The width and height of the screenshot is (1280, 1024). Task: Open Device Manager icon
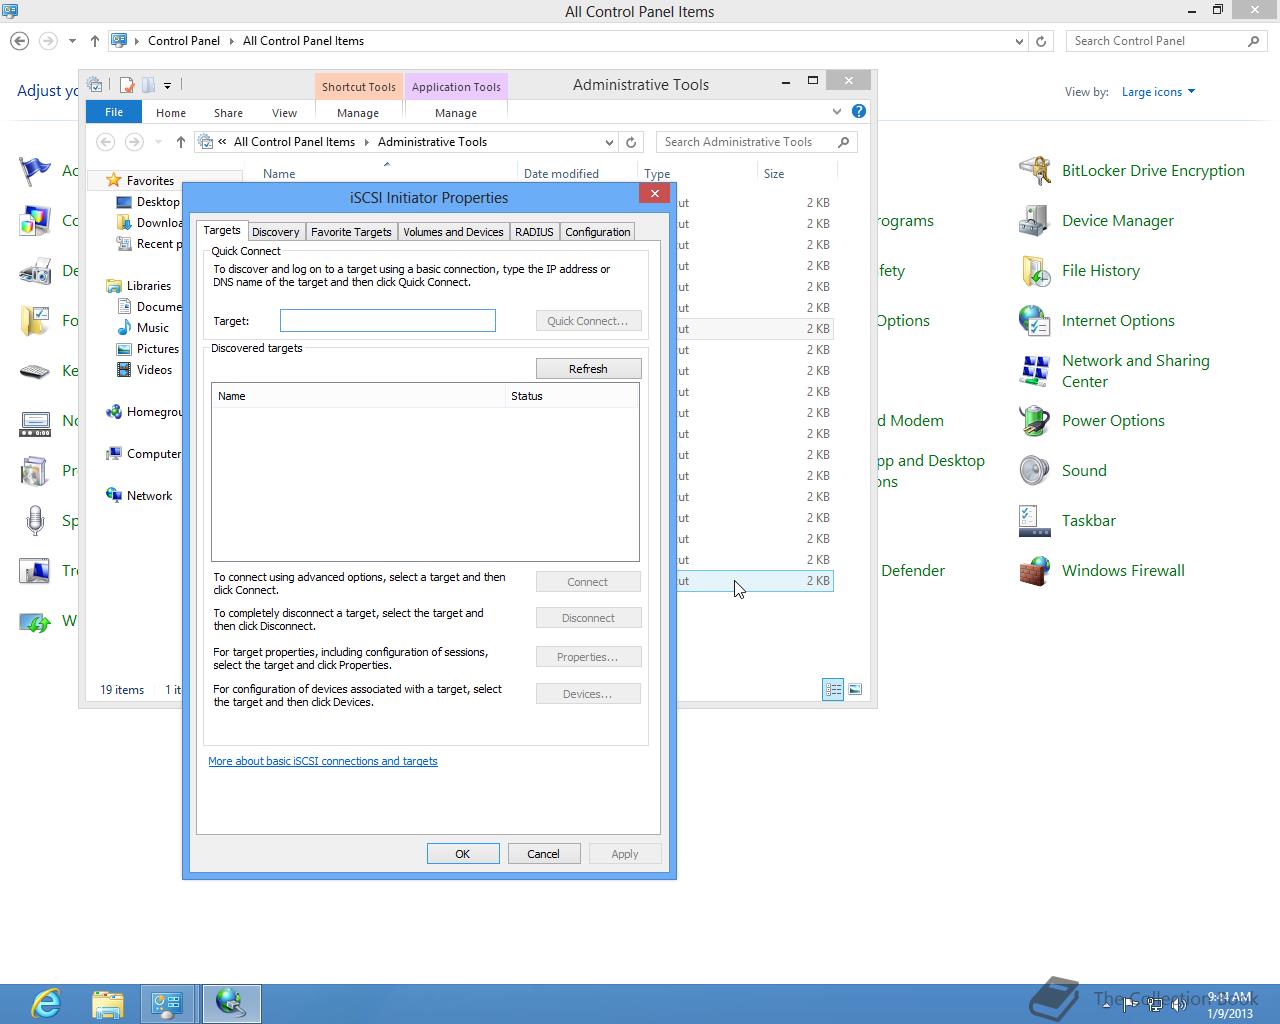pyautogui.click(x=1034, y=221)
